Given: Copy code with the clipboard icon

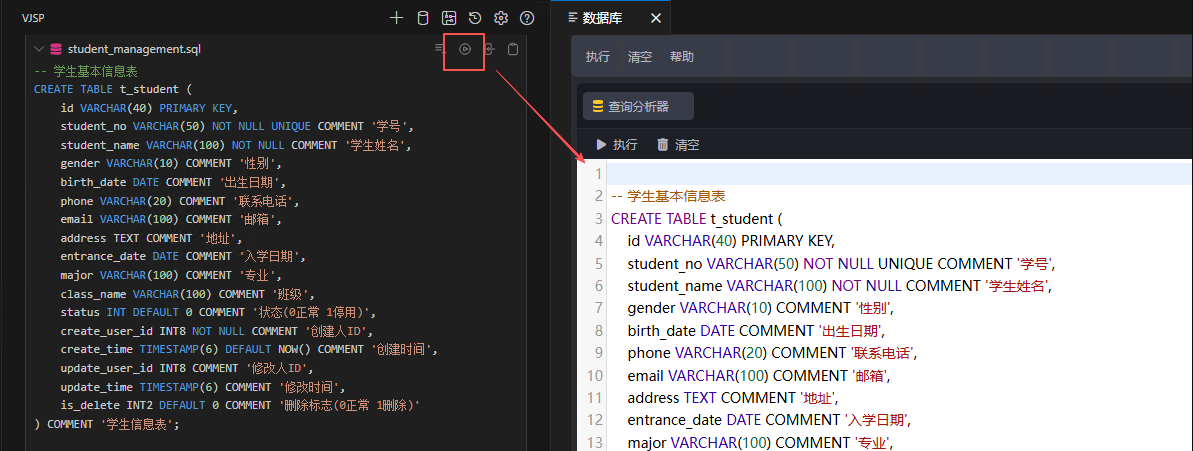Looking at the screenshot, I should pyautogui.click(x=513, y=49).
